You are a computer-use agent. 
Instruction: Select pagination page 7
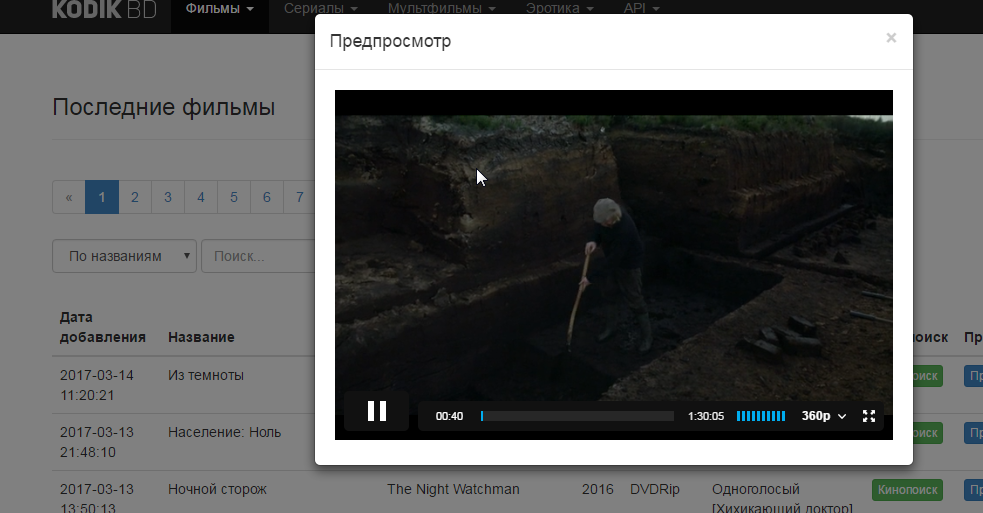pyautogui.click(x=300, y=198)
